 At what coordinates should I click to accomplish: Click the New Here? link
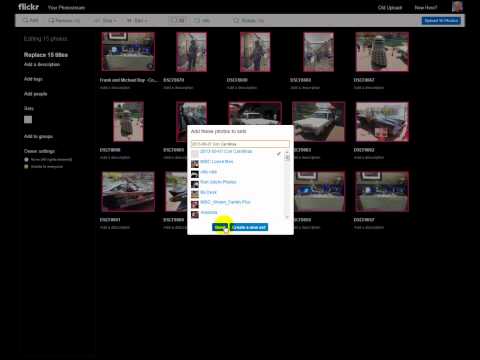click(426, 7)
